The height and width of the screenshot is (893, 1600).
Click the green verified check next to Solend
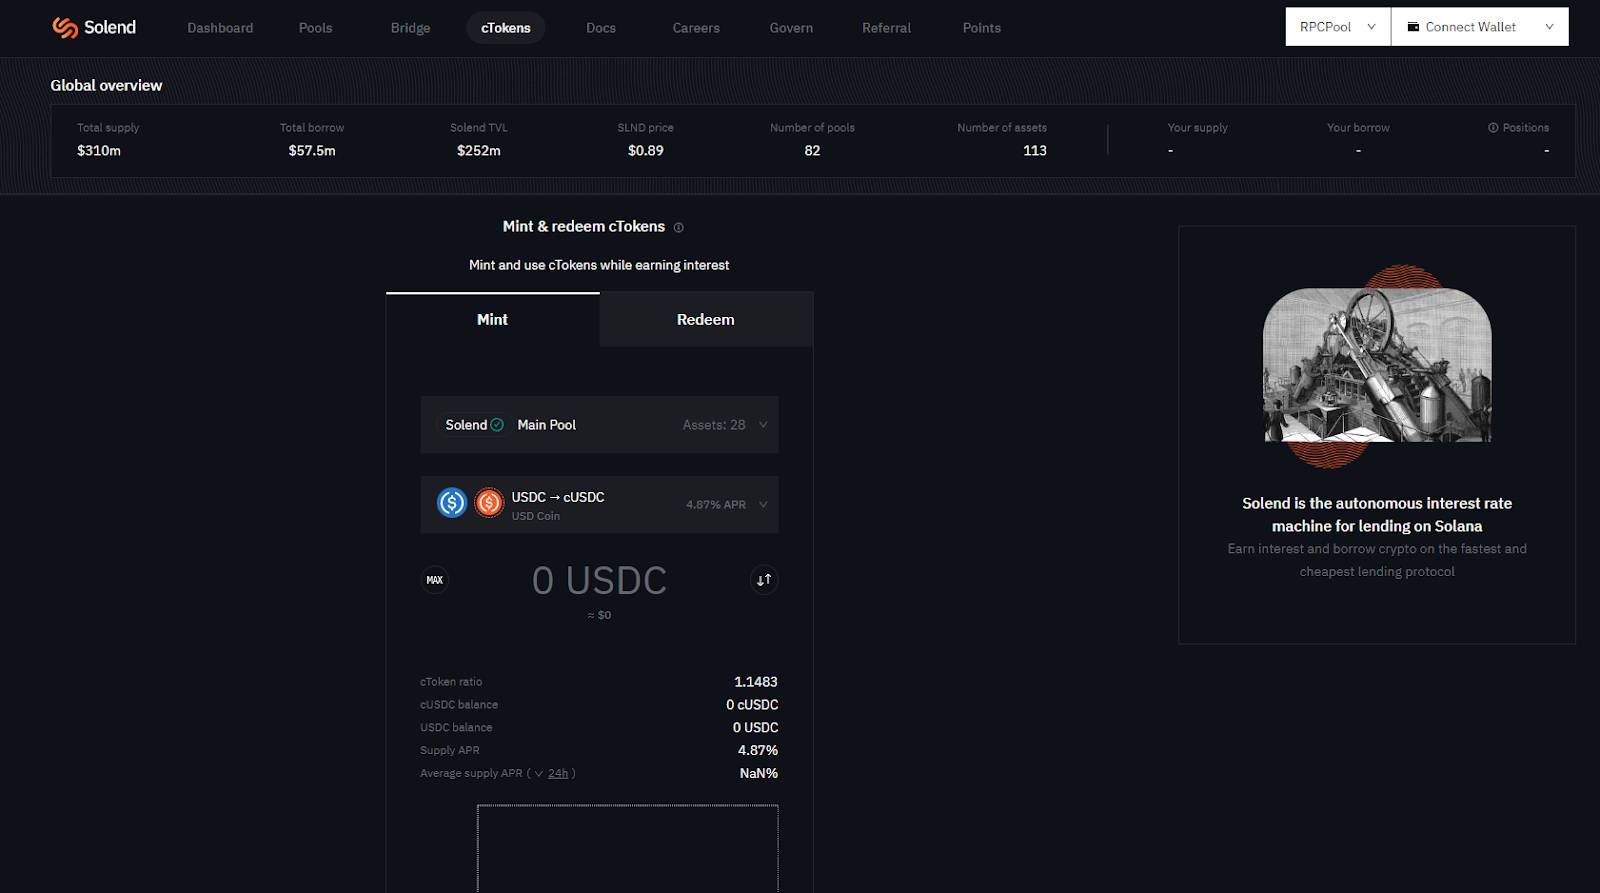tap(497, 425)
